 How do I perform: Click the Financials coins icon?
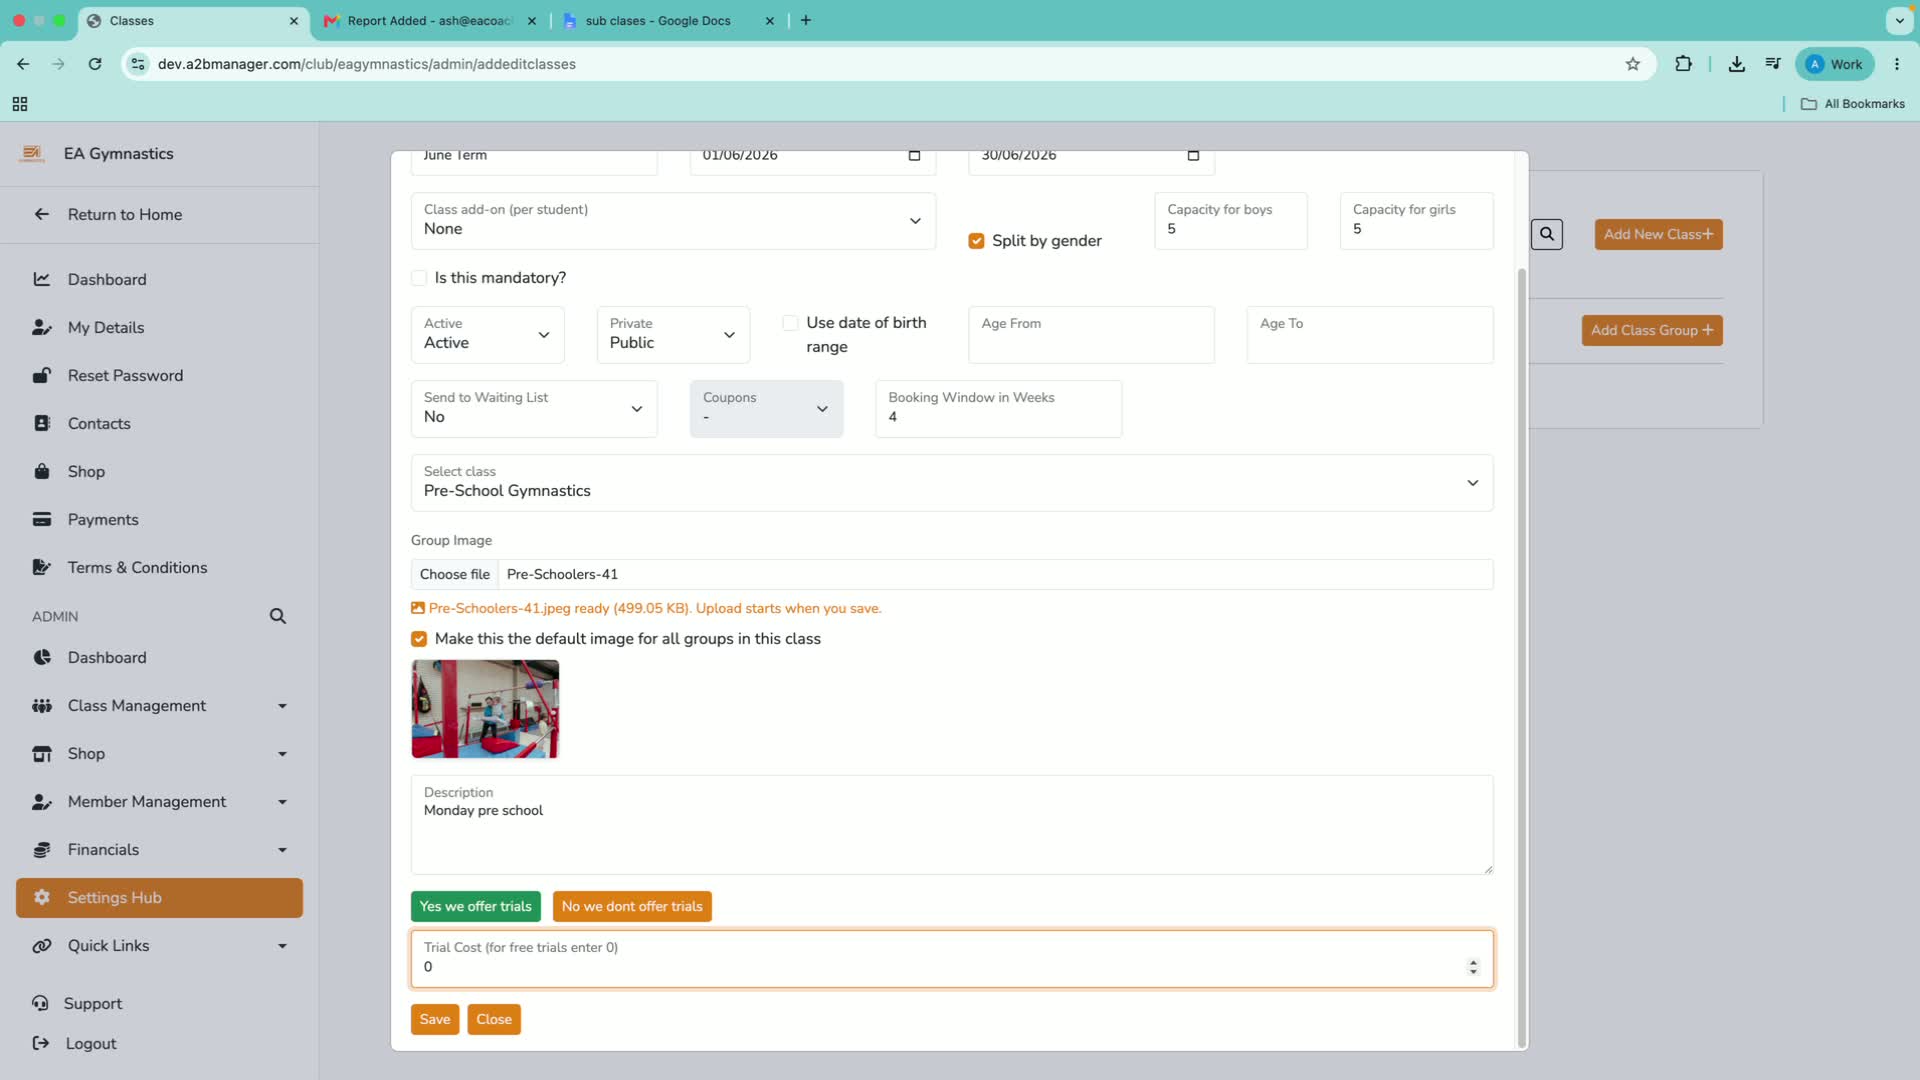41,849
